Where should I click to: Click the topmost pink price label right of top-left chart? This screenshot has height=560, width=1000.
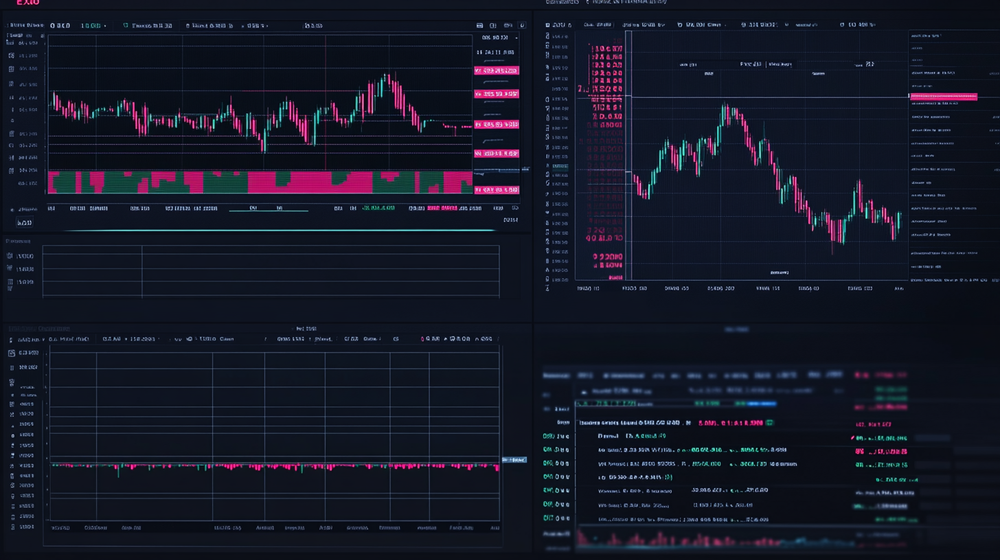498,71
